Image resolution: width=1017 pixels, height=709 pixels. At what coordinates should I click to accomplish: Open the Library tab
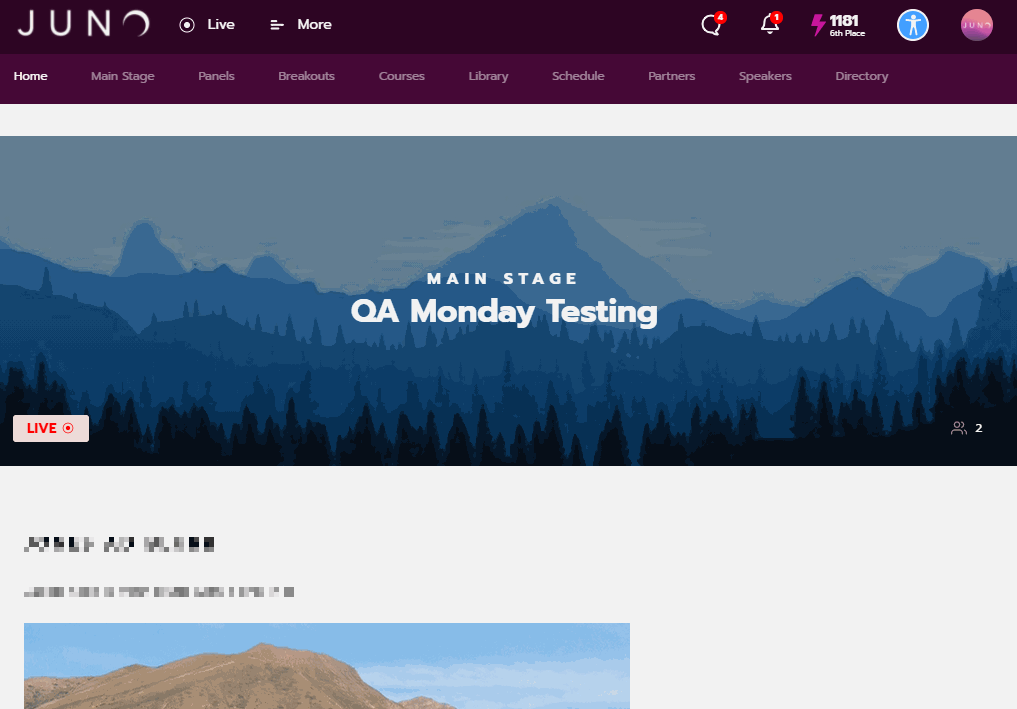click(x=488, y=76)
